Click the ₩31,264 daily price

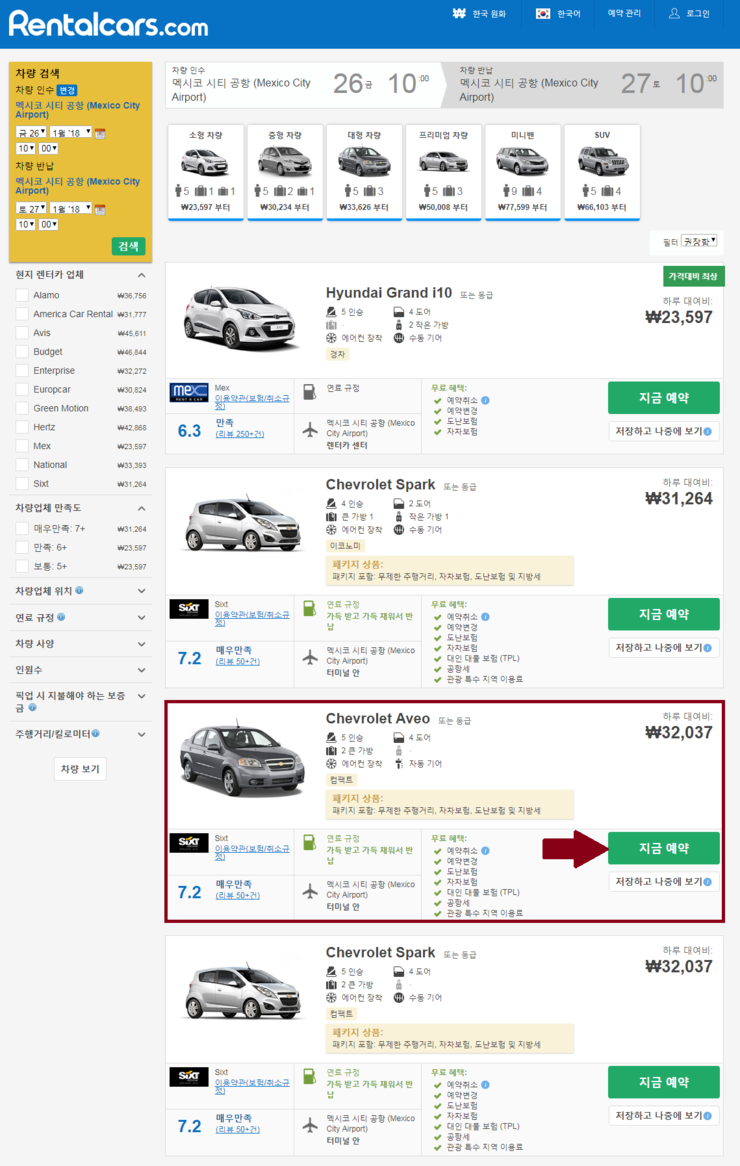(x=678, y=499)
